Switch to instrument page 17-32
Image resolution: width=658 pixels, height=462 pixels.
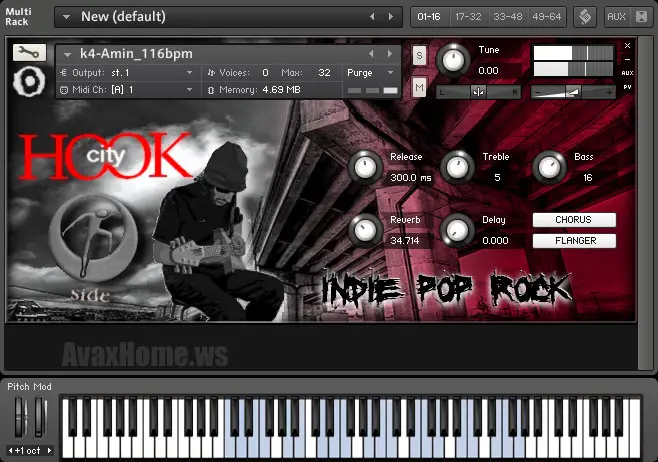pyautogui.click(x=468, y=17)
